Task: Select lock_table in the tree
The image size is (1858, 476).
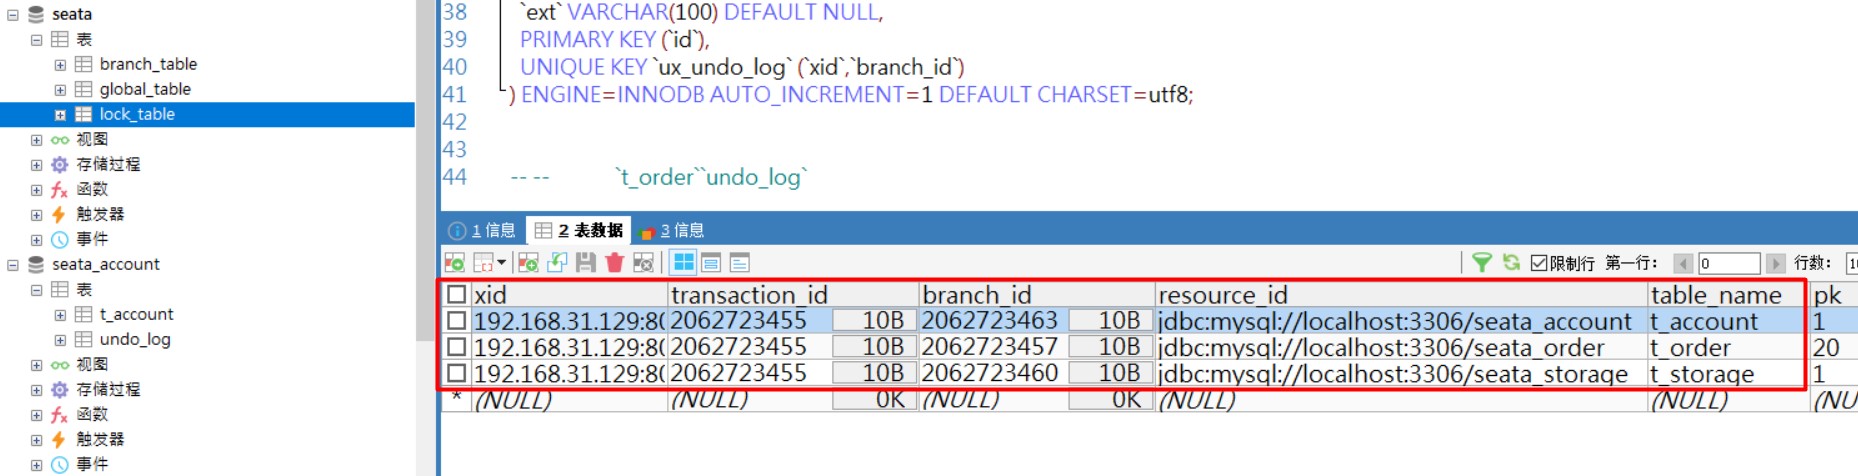Action: click(137, 114)
